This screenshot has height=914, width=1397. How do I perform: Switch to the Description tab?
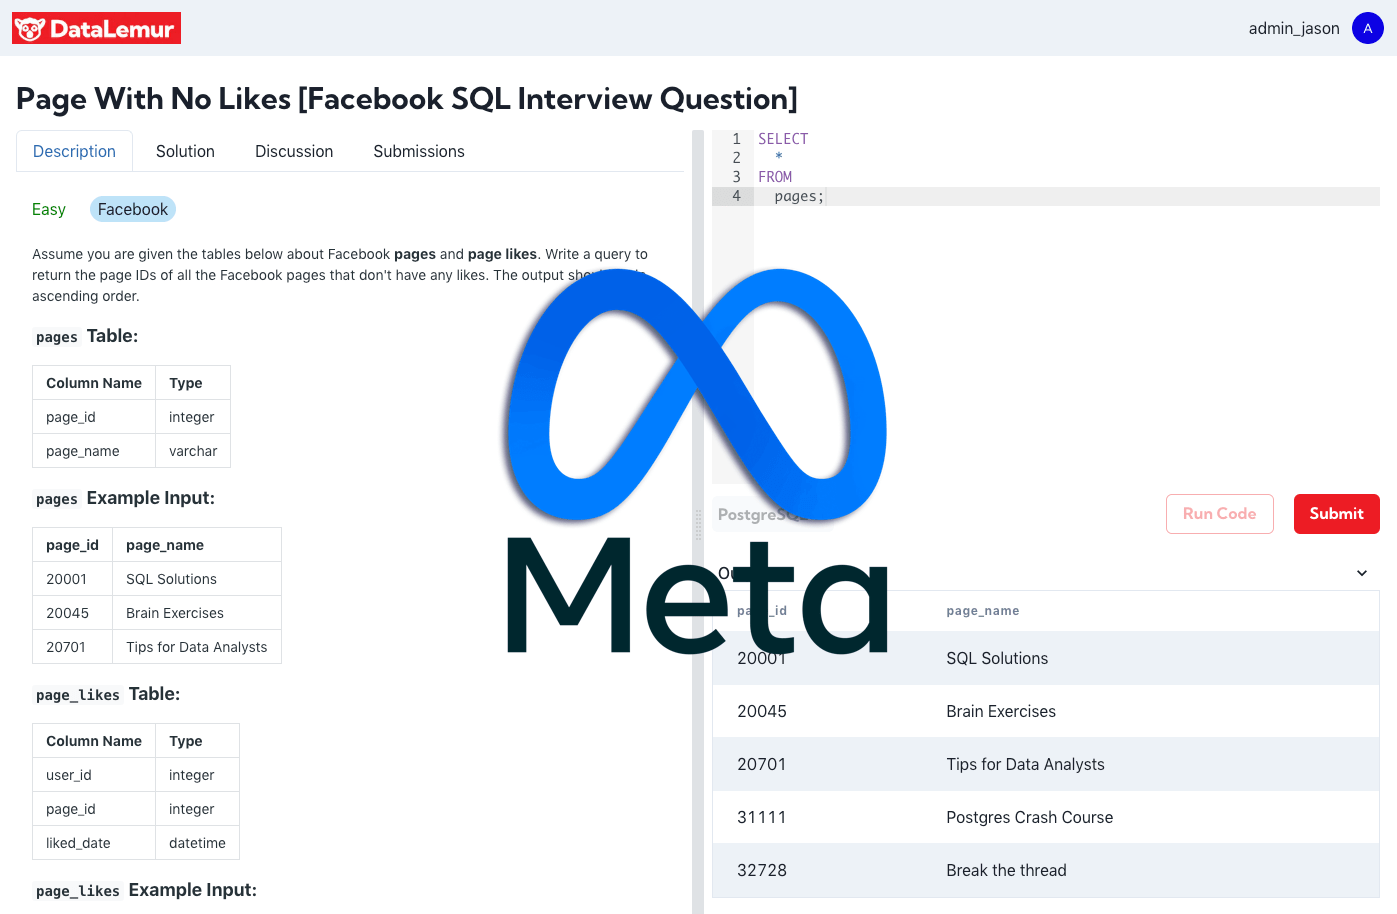click(x=74, y=151)
